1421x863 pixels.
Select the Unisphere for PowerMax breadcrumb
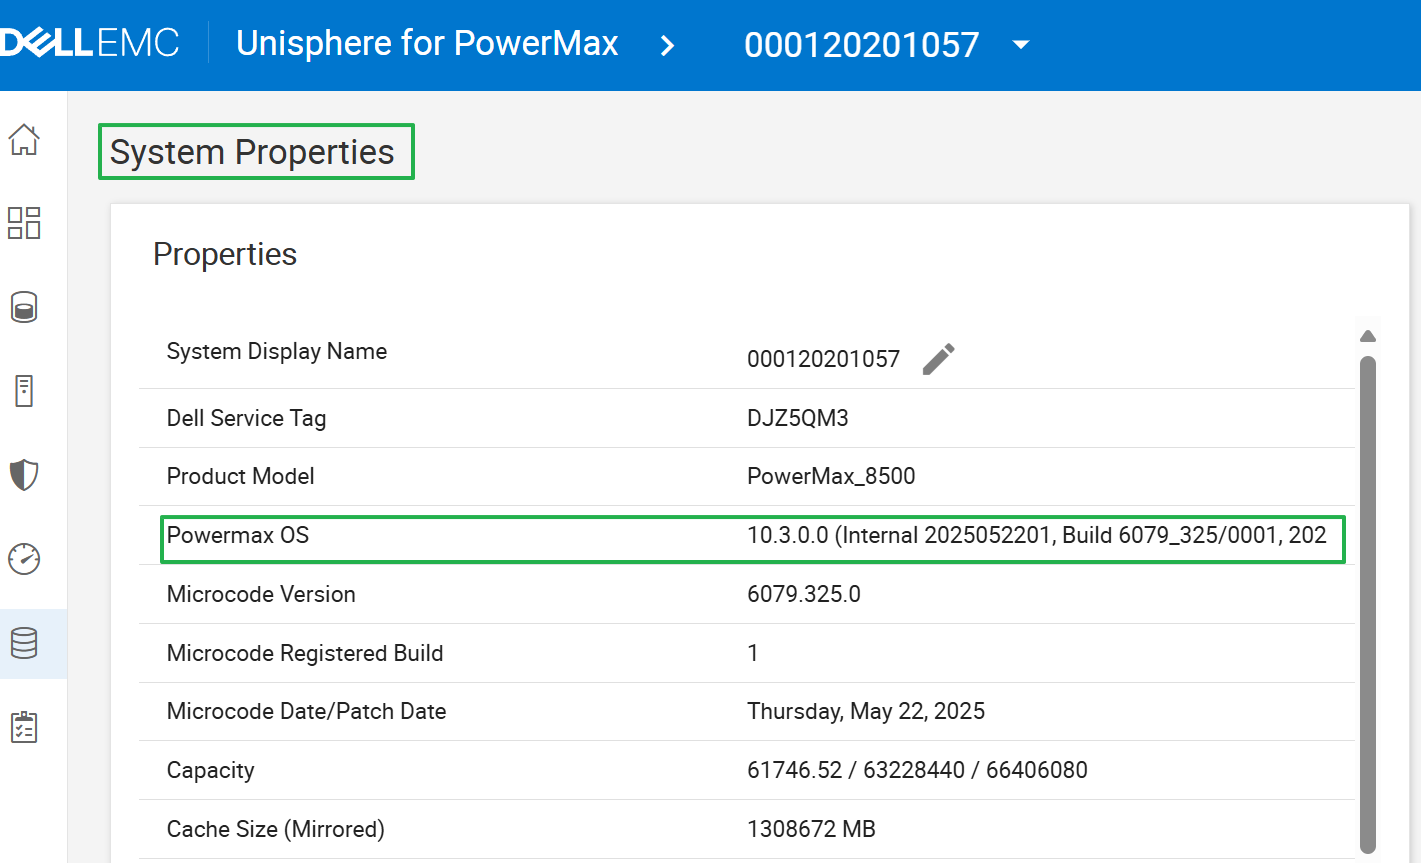(x=427, y=43)
